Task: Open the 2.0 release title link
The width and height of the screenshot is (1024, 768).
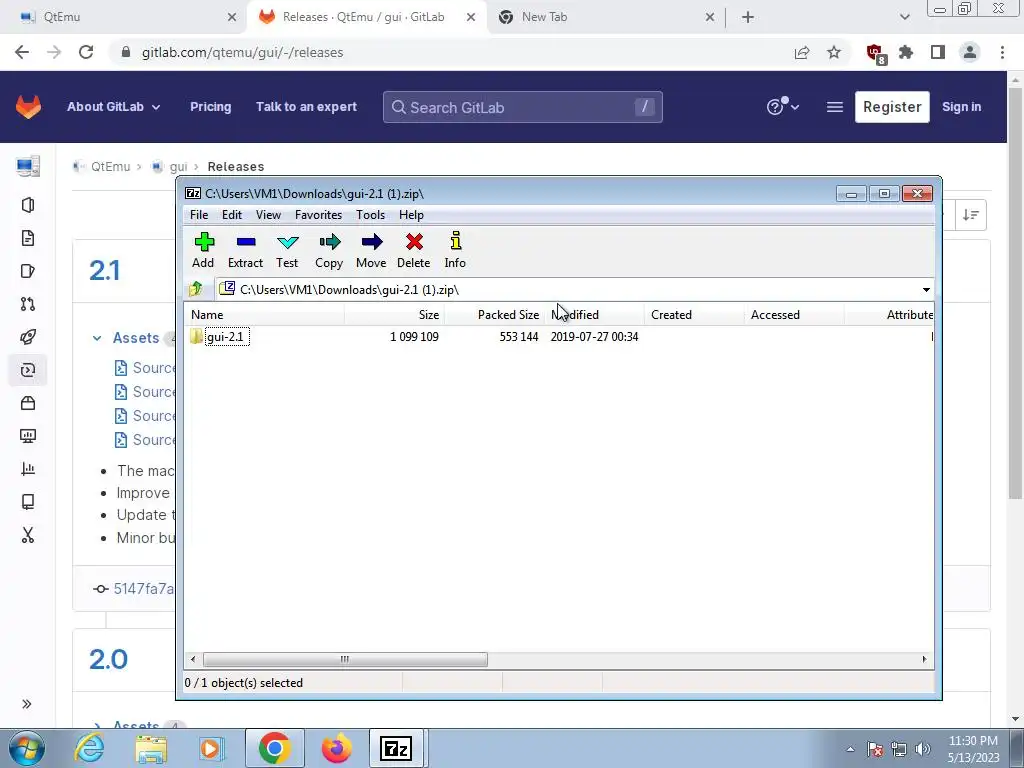Action: click(x=108, y=659)
